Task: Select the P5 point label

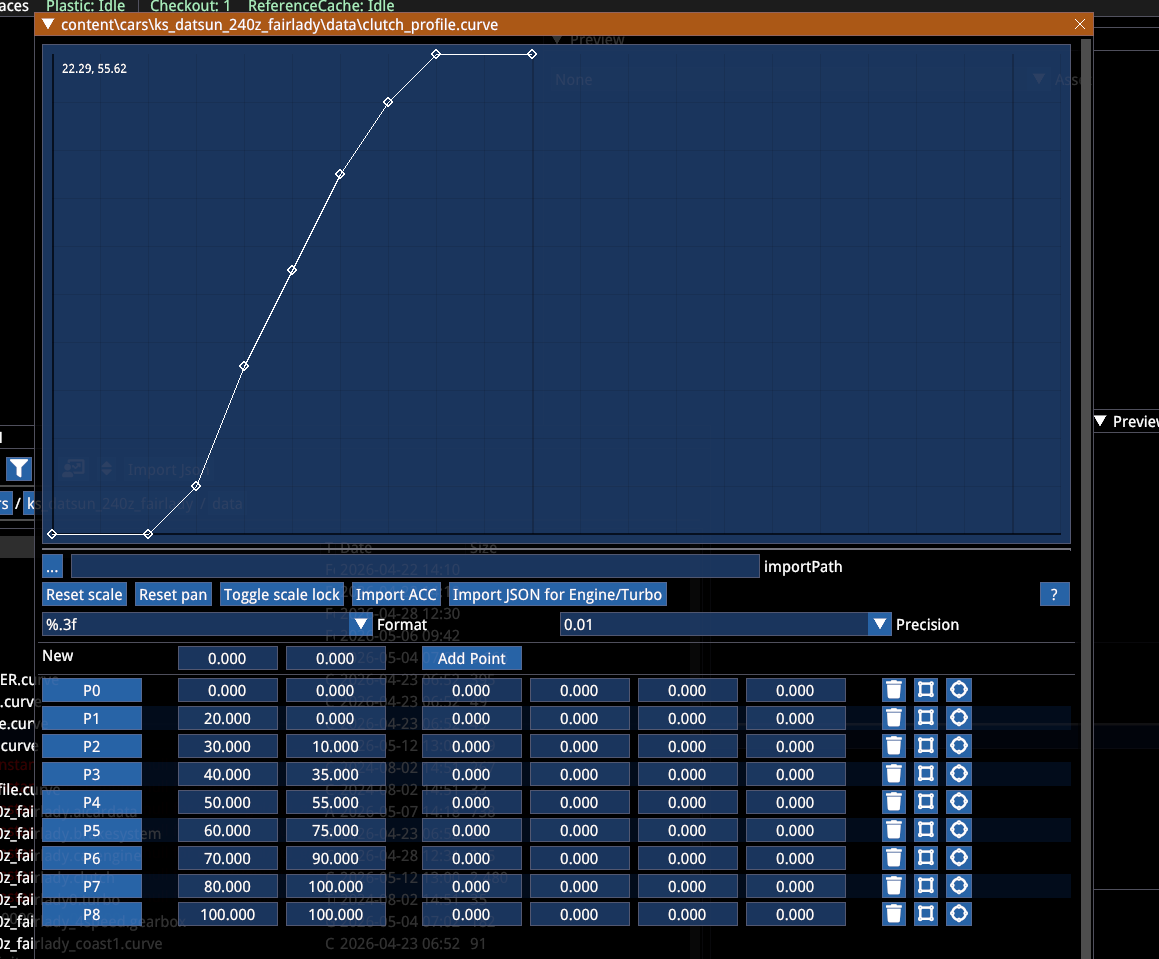Action: pos(92,830)
